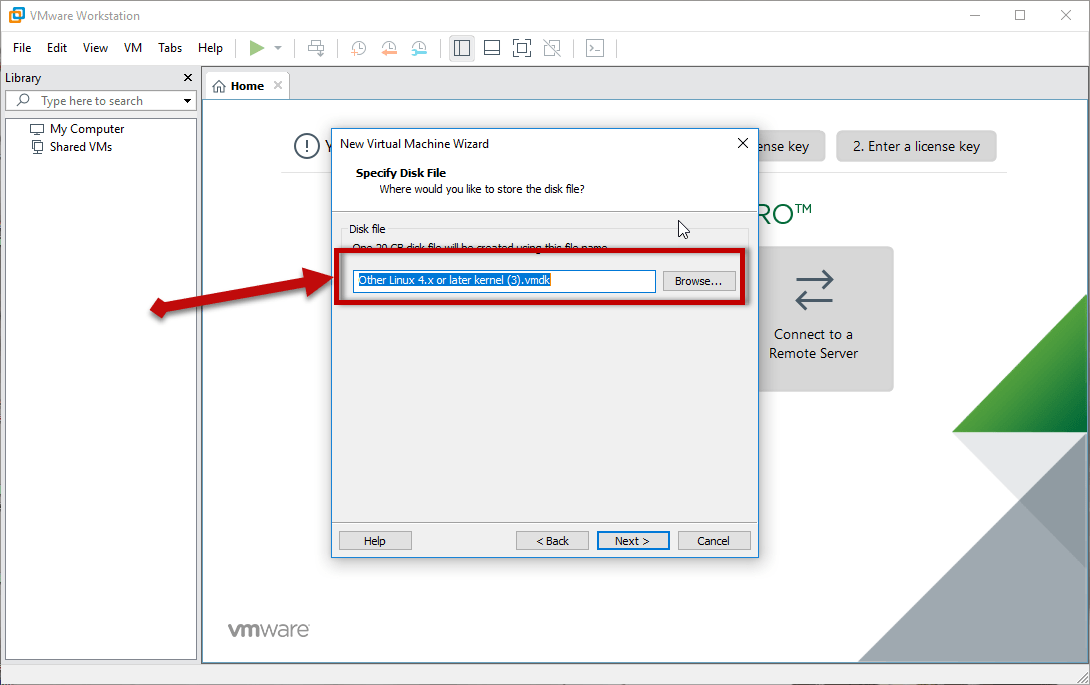Image resolution: width=1090 pixels, height=685 pixels.
Task: Open the Snapshot Manager wrench-clock icon
Action: pos(419,48)
